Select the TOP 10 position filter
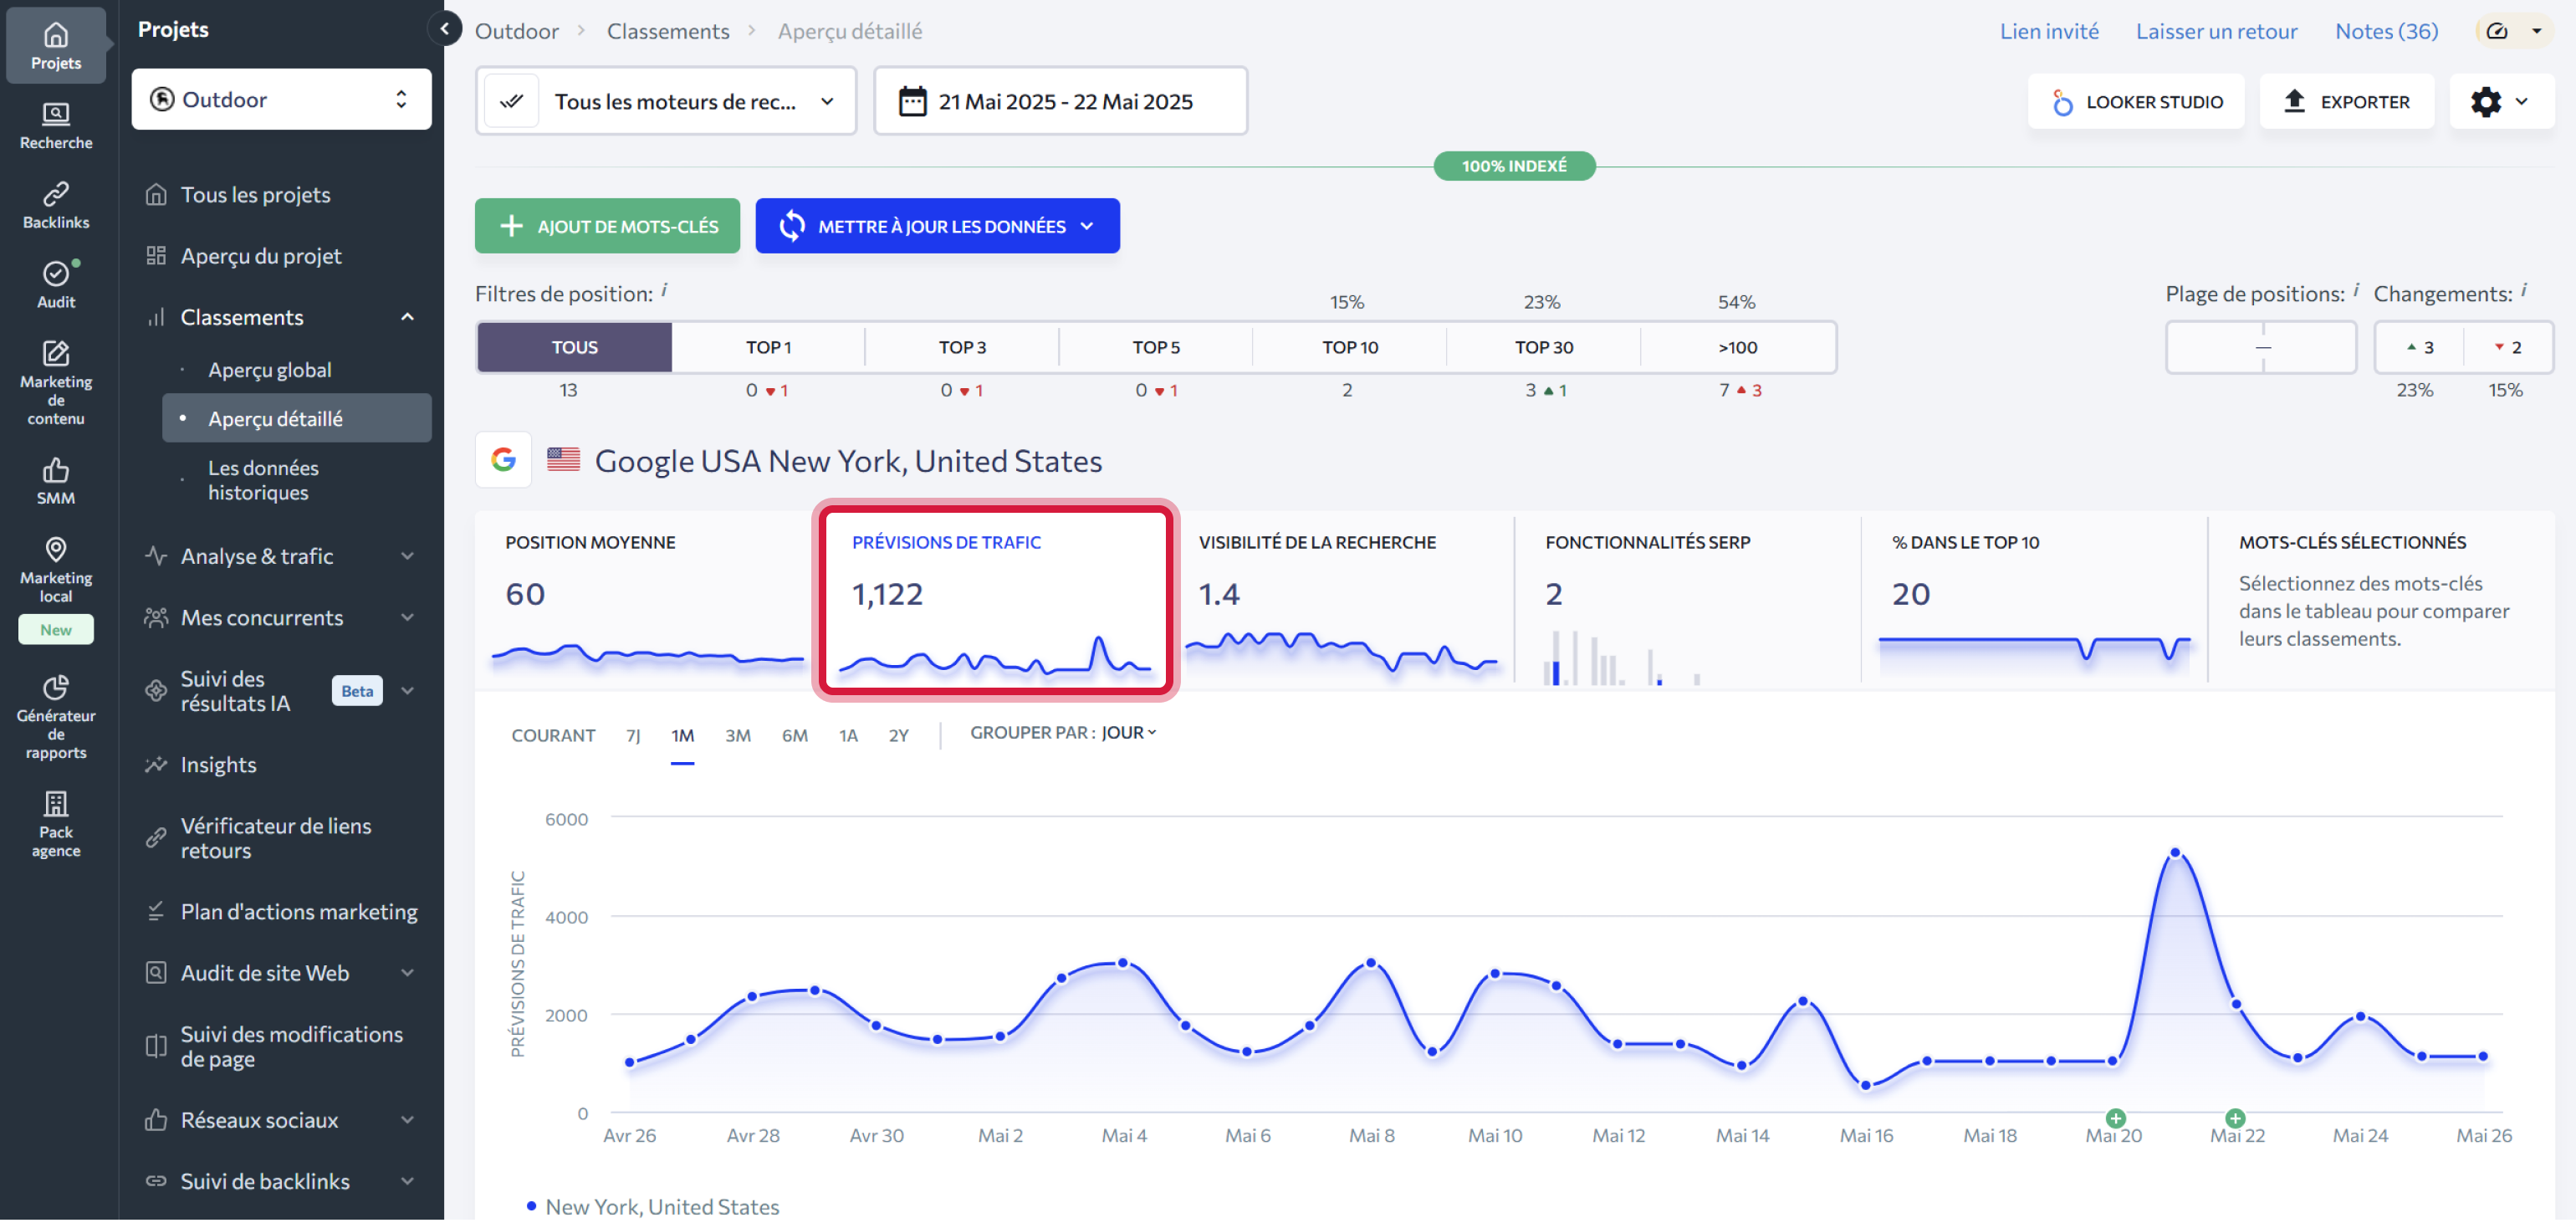Image resolution: width=2576 pixels, height=1223 pixels. 1350,348
